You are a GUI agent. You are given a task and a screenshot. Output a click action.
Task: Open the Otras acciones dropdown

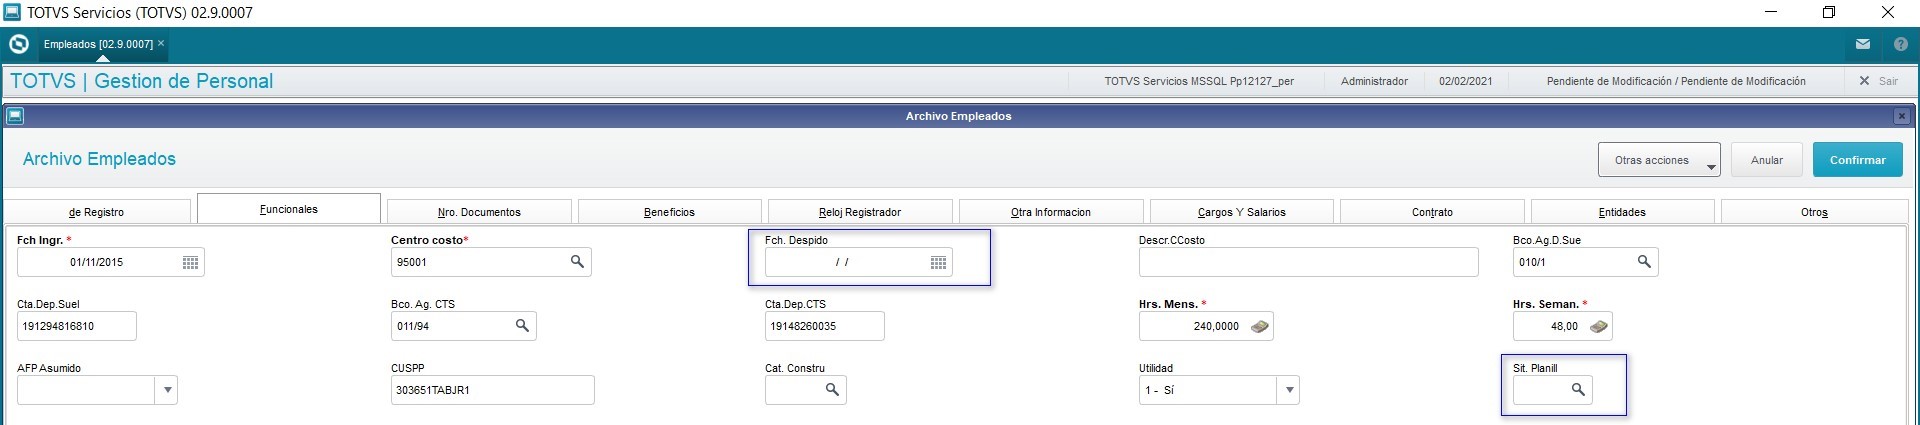(1659, 160)
